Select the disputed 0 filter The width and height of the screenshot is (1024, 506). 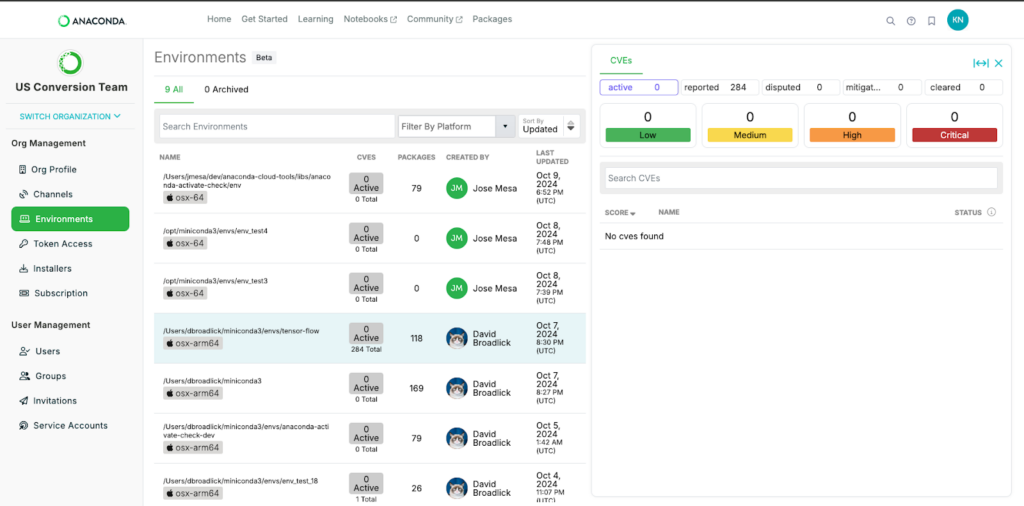coord(801,87)
